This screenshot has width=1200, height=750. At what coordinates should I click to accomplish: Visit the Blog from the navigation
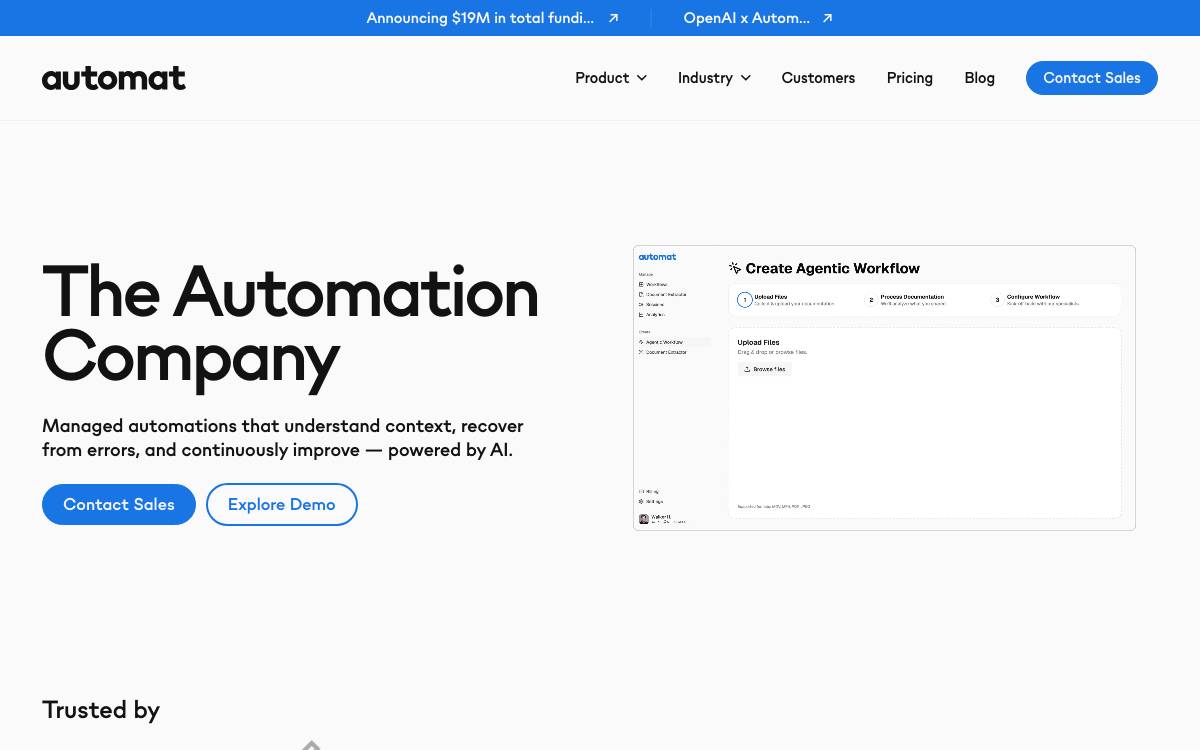[x=980, y=78]
